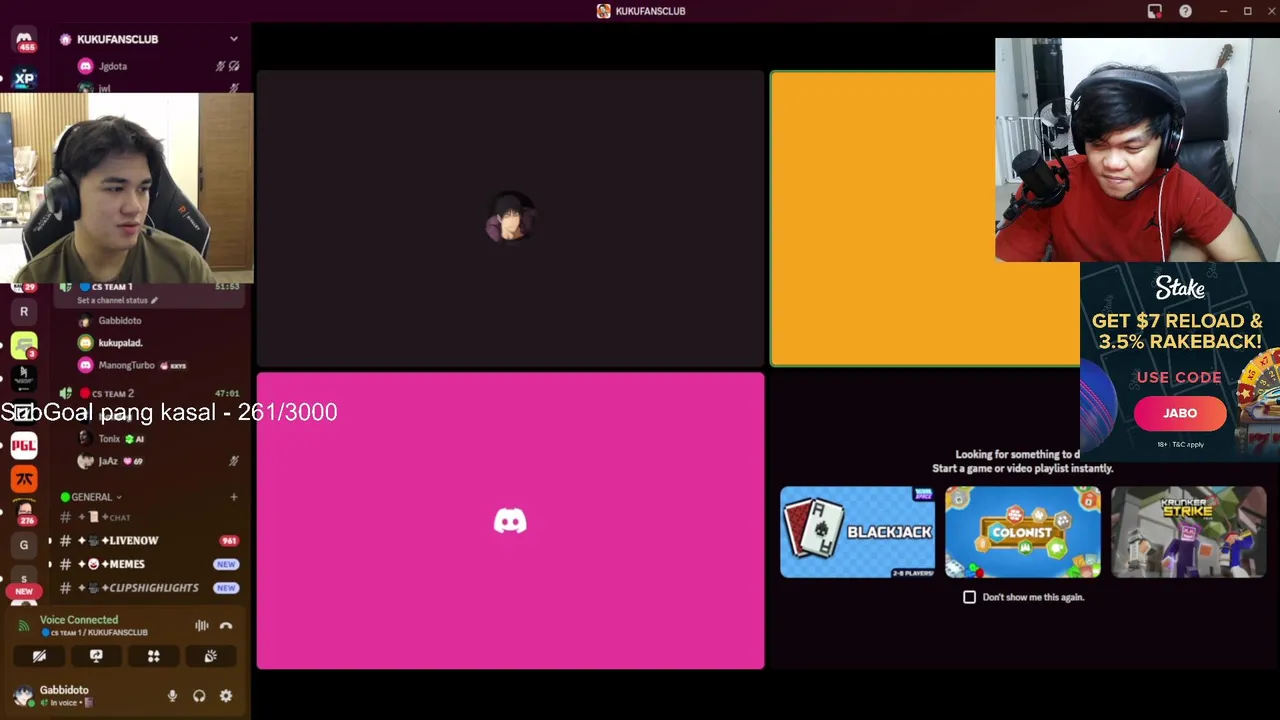
Task: Click the Stake logo in the ad
Action: coord(1180,289)
